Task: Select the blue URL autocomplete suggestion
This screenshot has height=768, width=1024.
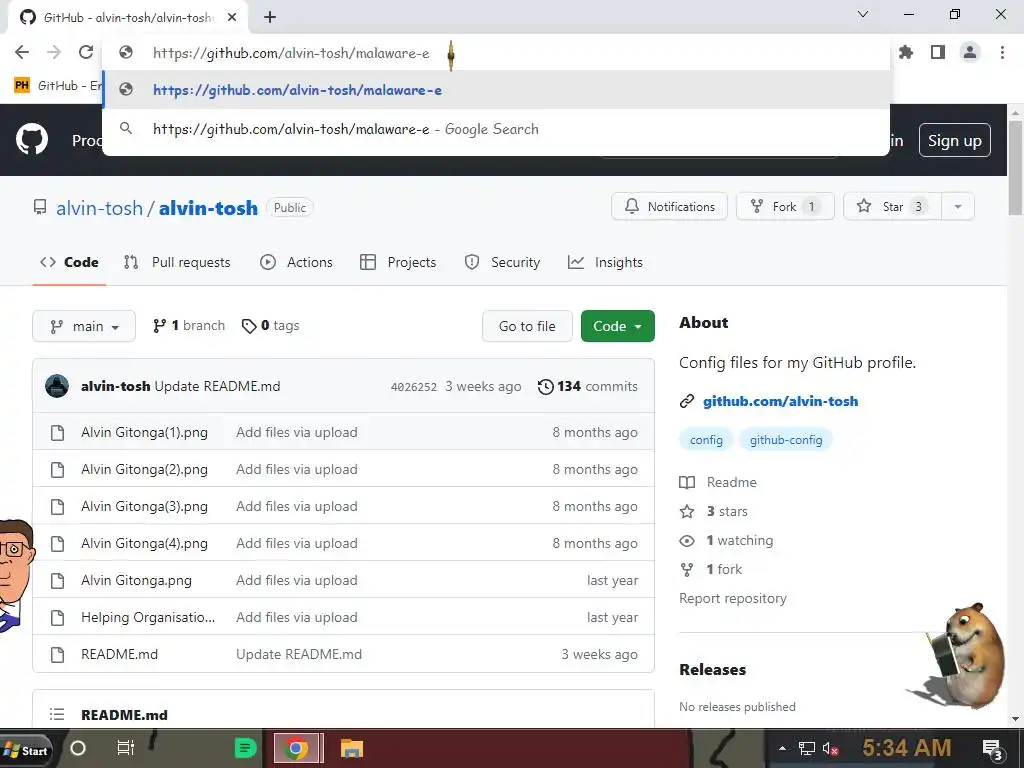Action: [x=497, y=90]
